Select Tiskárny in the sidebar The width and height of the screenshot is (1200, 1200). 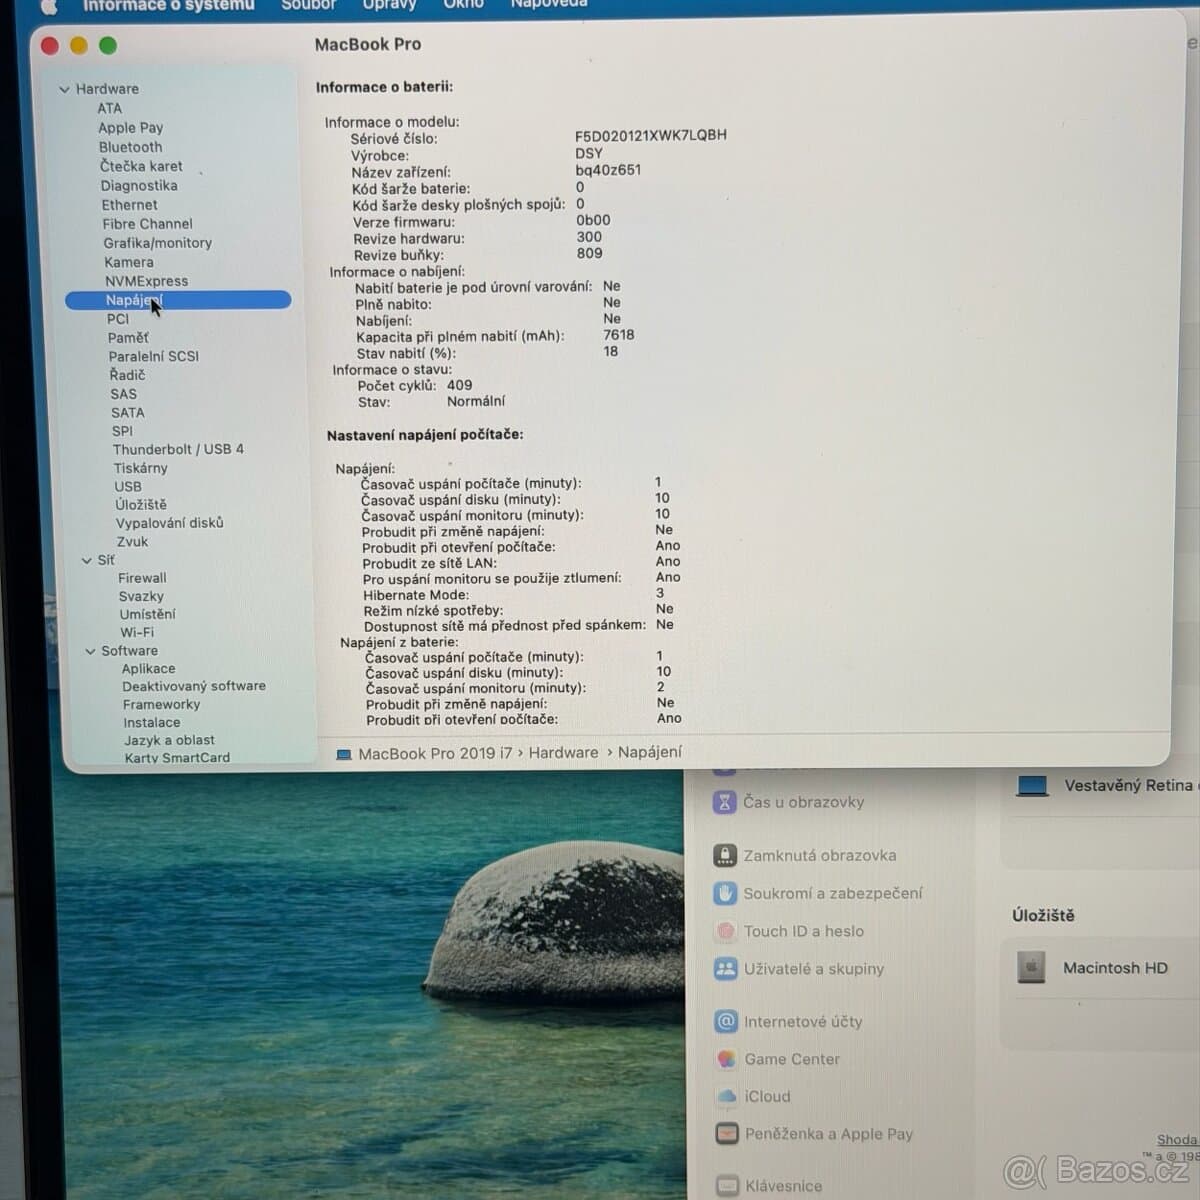click(x=140, y=468)
